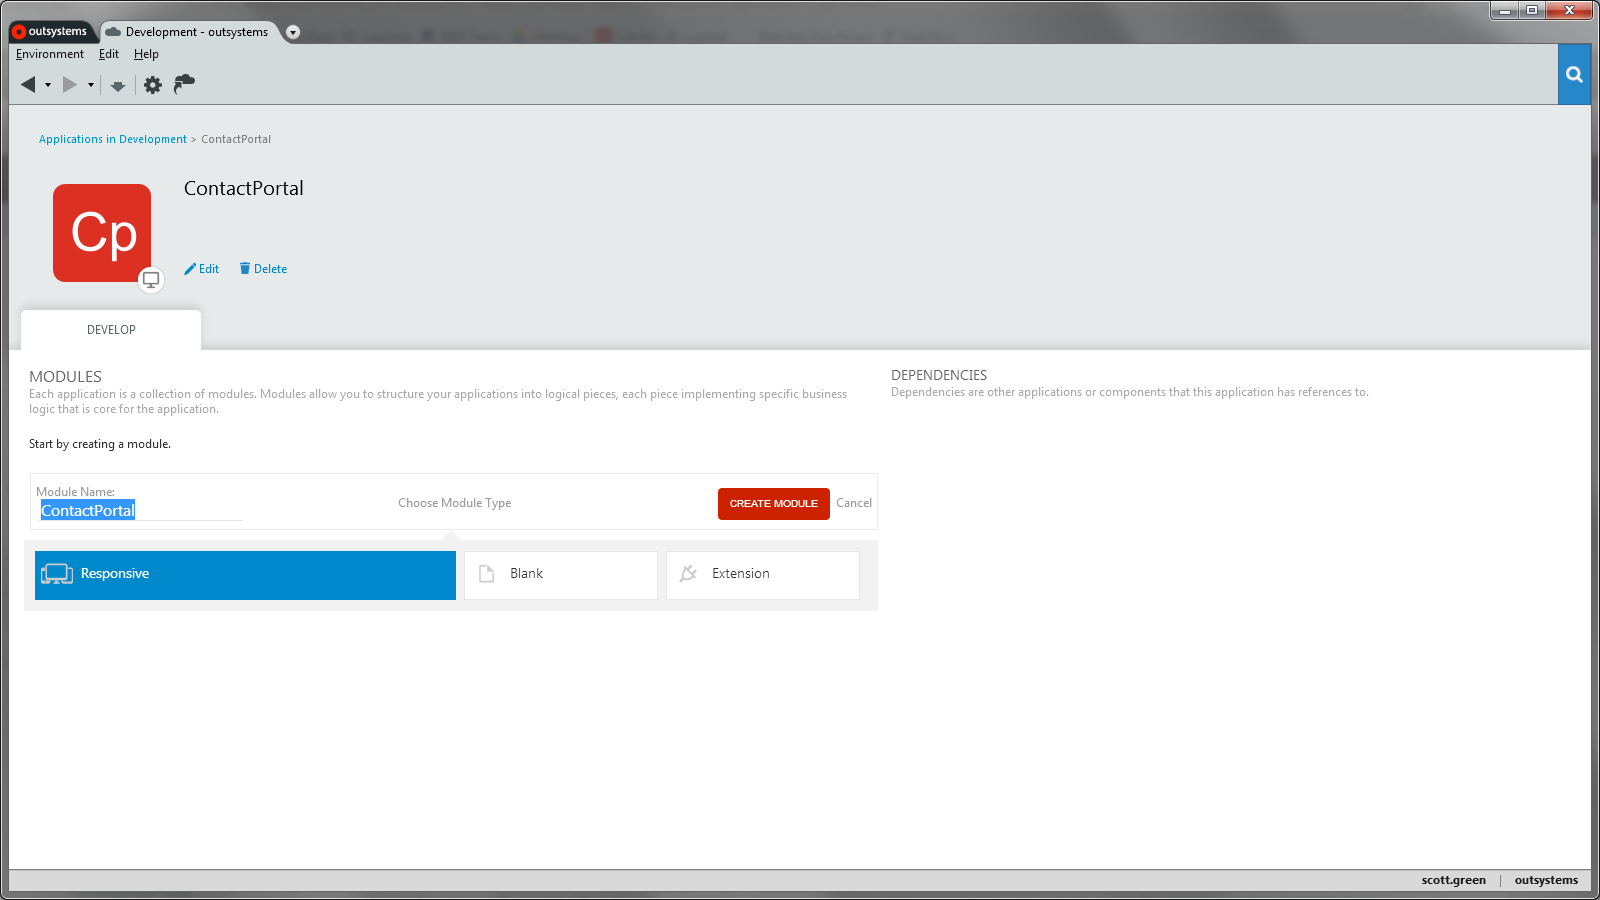
Task: Select the Blank module type
Action: click(560, 574)
